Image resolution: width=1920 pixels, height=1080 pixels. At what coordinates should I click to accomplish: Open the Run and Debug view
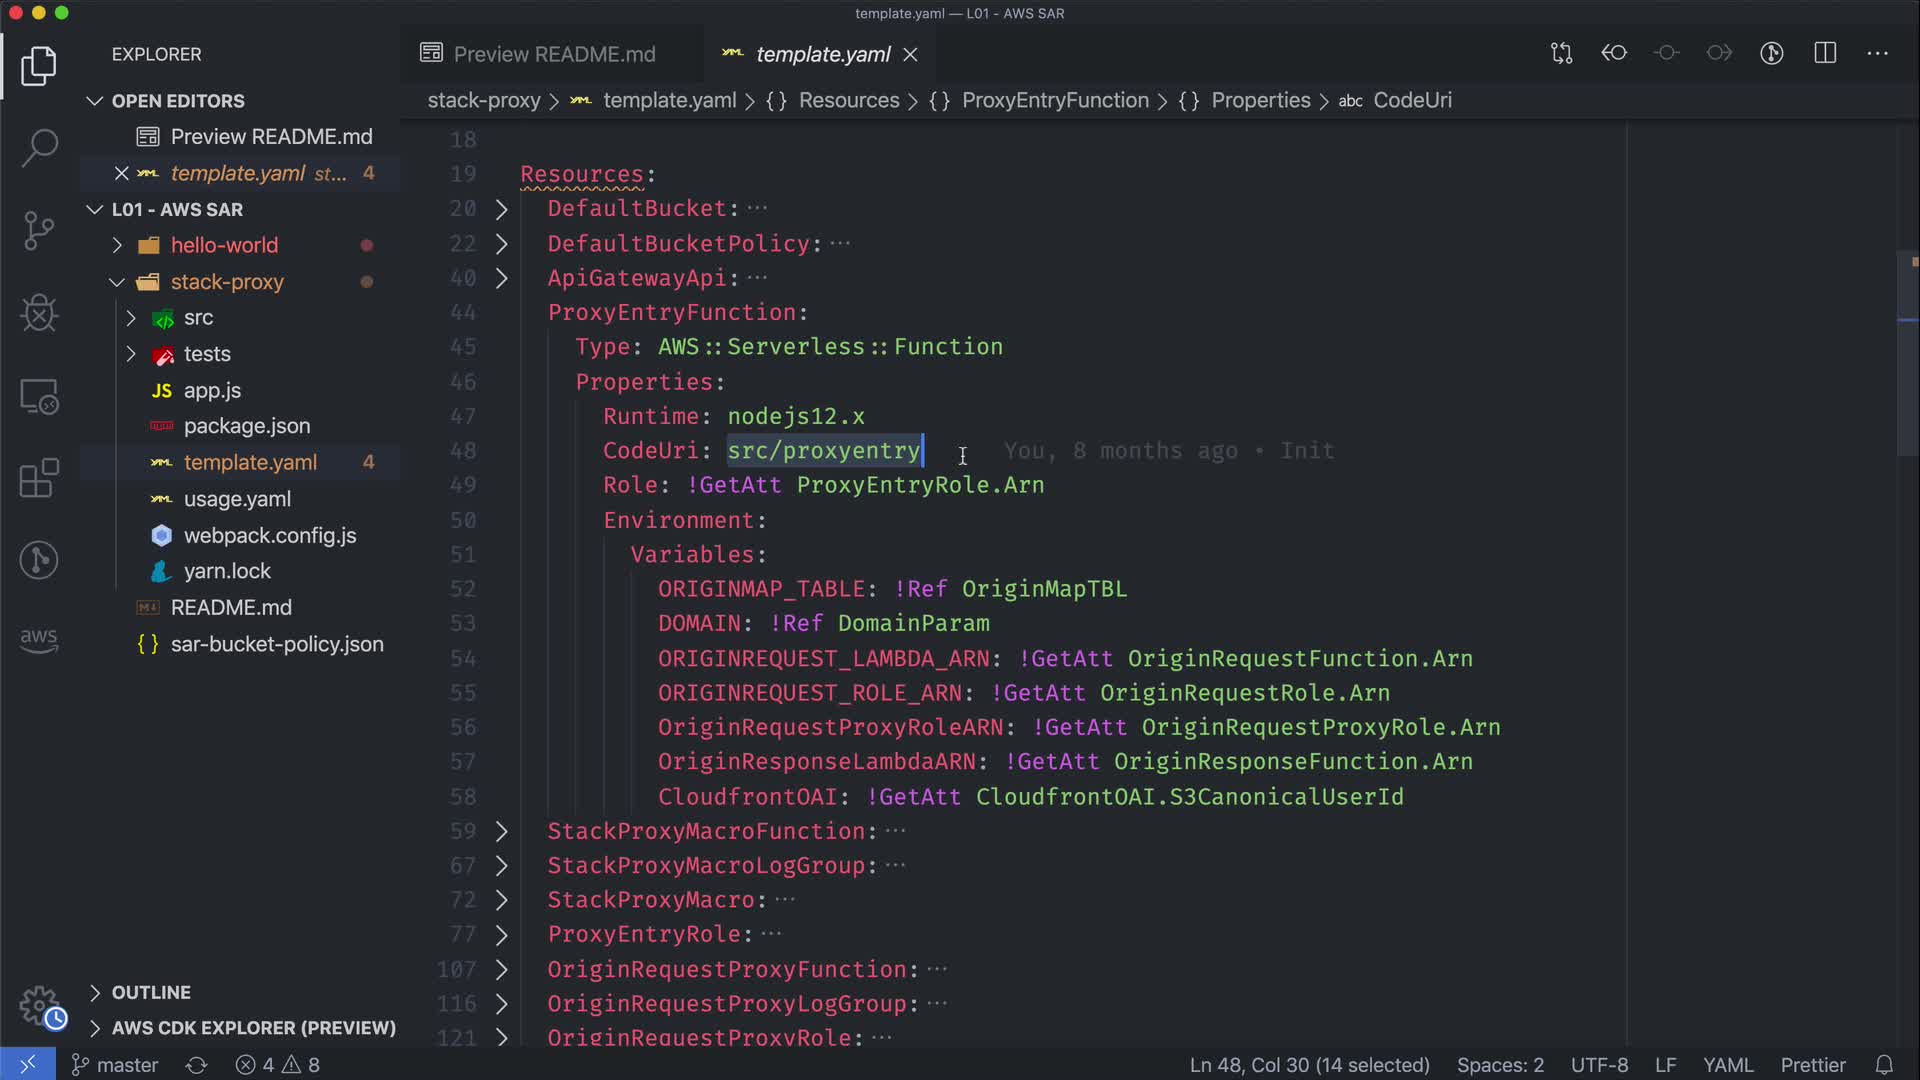point(39,313)
